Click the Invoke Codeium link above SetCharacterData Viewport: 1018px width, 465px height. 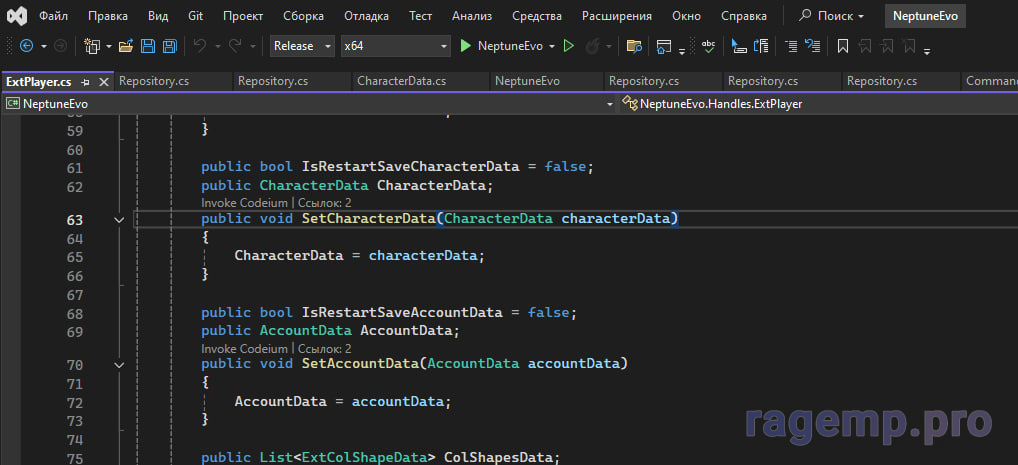coord(243,203)
